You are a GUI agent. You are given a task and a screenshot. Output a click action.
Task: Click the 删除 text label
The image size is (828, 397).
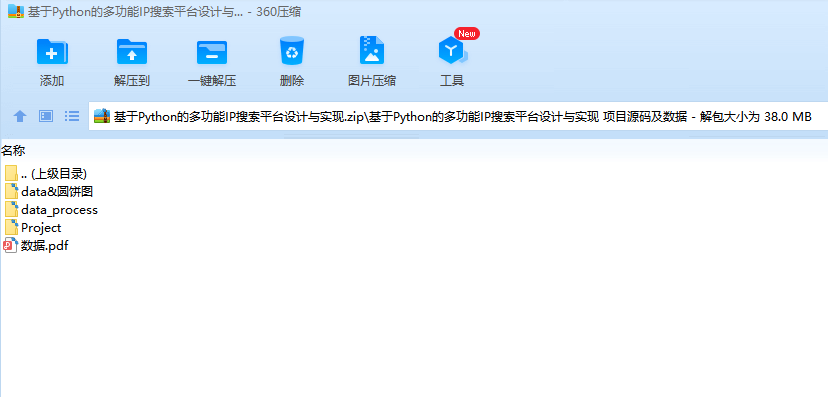292,81
